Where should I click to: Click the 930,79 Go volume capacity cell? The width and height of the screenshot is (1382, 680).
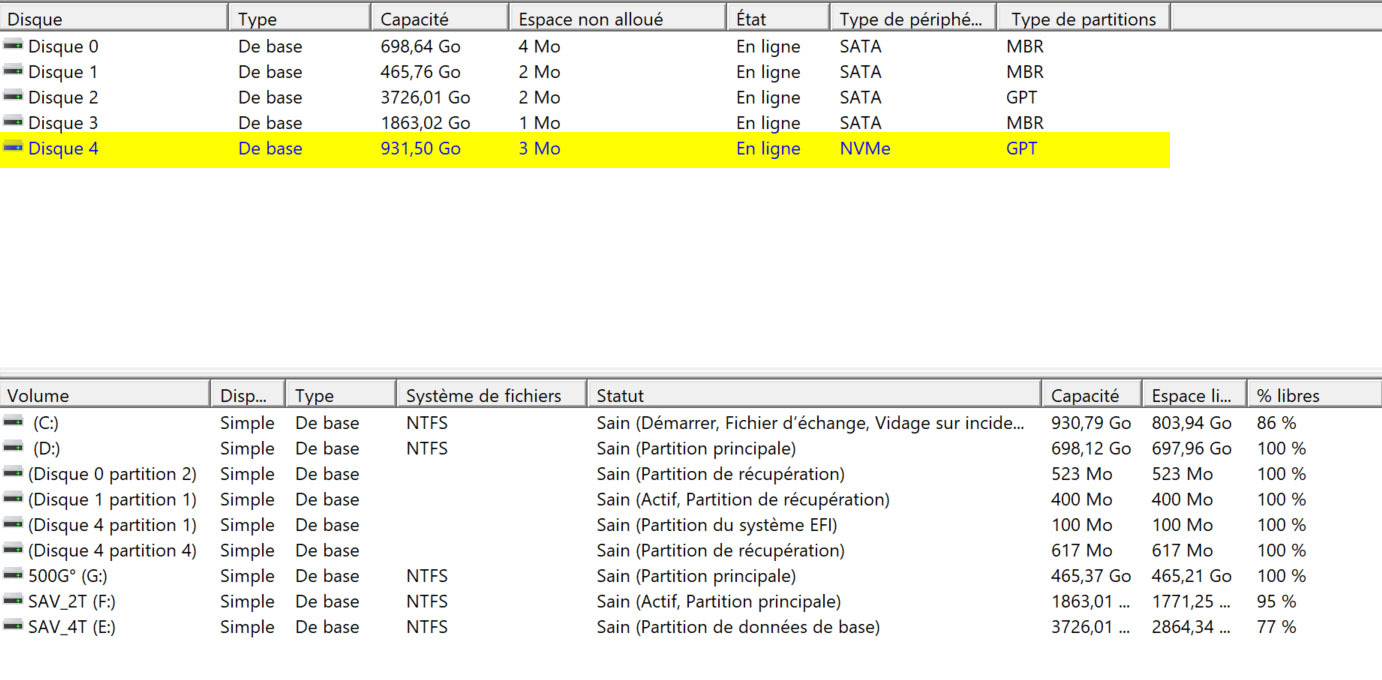click(1091, 423)
